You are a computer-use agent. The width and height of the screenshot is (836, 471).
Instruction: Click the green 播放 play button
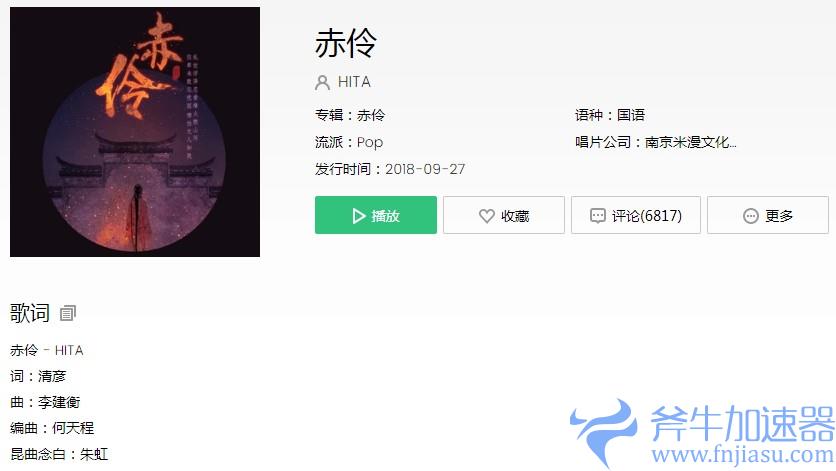tap(375, 215)
